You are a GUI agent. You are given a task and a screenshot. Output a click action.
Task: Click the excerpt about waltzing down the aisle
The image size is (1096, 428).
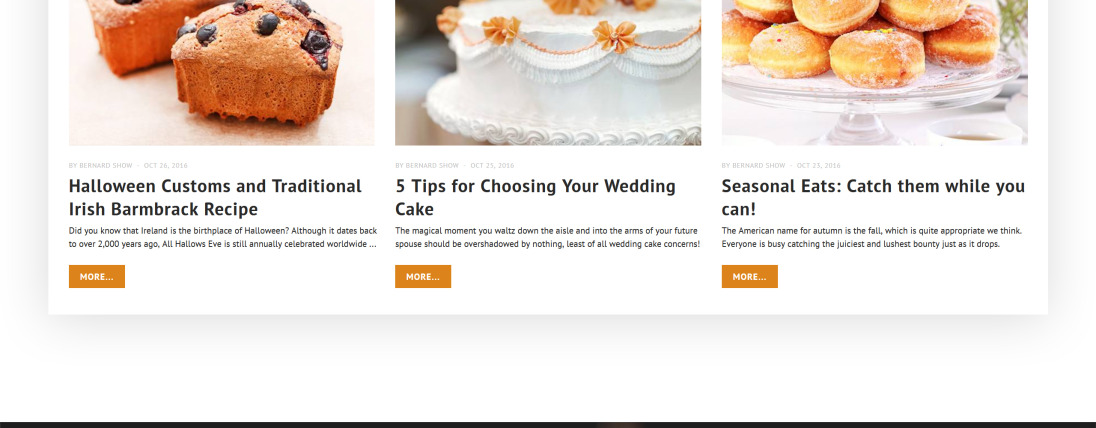(547, 237)
